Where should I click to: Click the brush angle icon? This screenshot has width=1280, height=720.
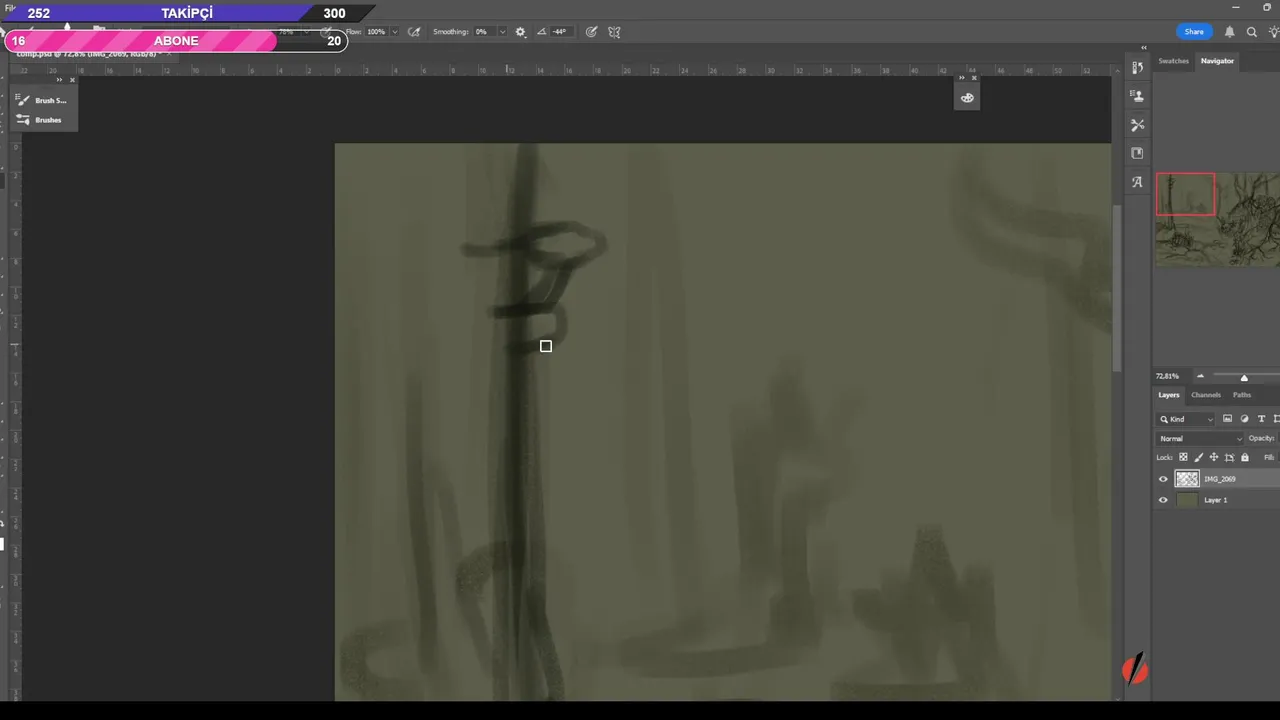pyautogui.click(x=542, y=32)
